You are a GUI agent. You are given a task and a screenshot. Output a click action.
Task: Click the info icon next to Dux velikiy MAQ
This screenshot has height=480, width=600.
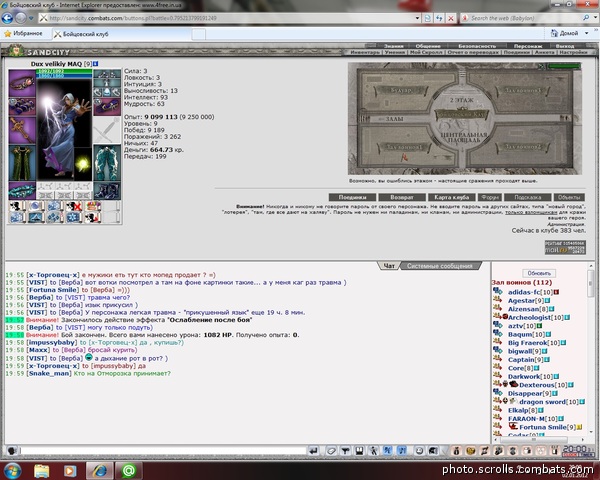click(95, 64)
